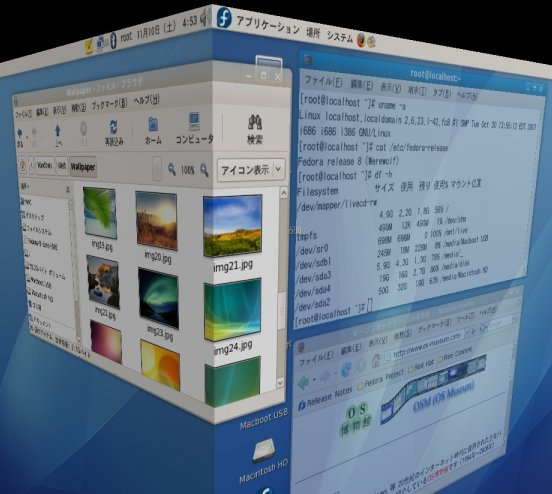Select ファイルシステム in file browser sidebar
The height and width of the screenshot is (494, 552).
click(38, 230)
